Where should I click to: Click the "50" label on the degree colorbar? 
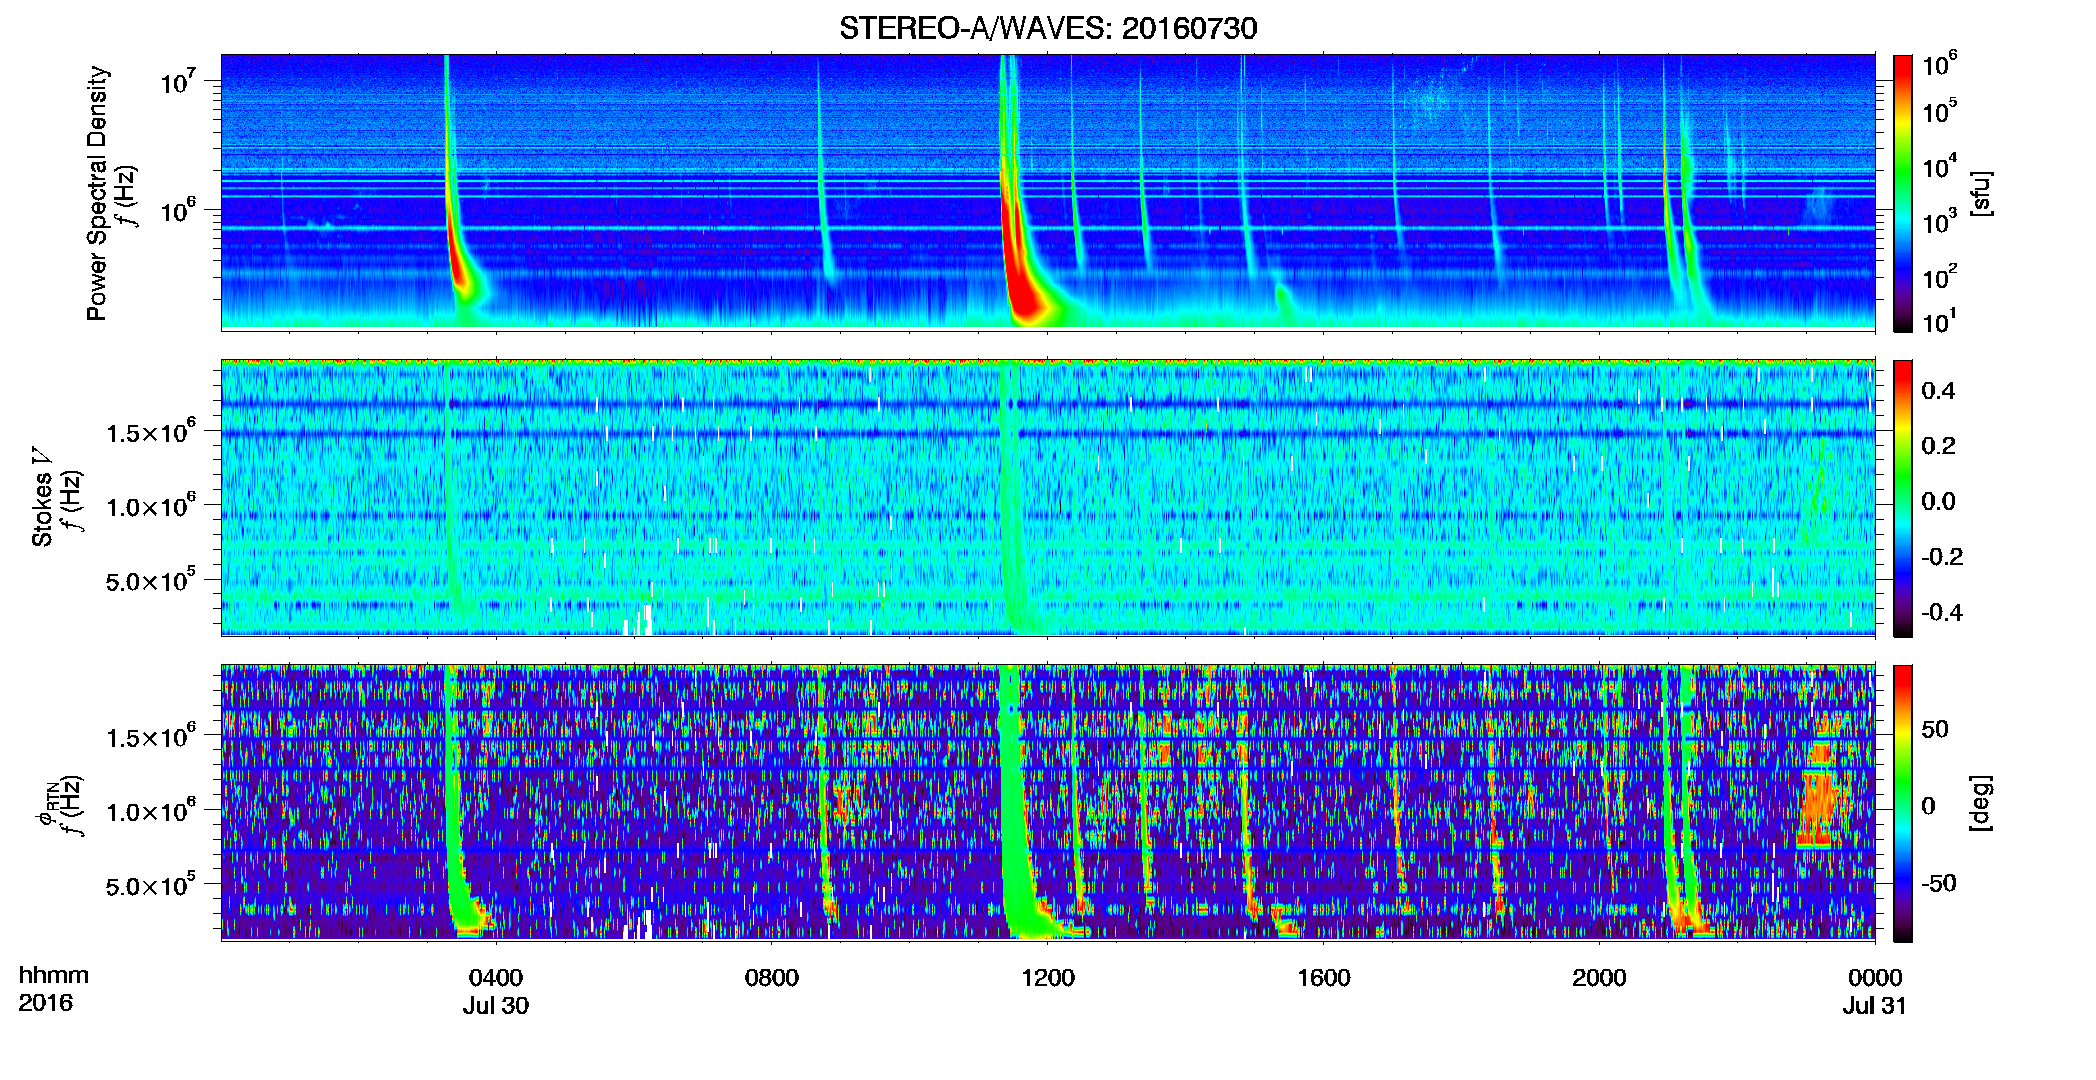(1935, 729)
